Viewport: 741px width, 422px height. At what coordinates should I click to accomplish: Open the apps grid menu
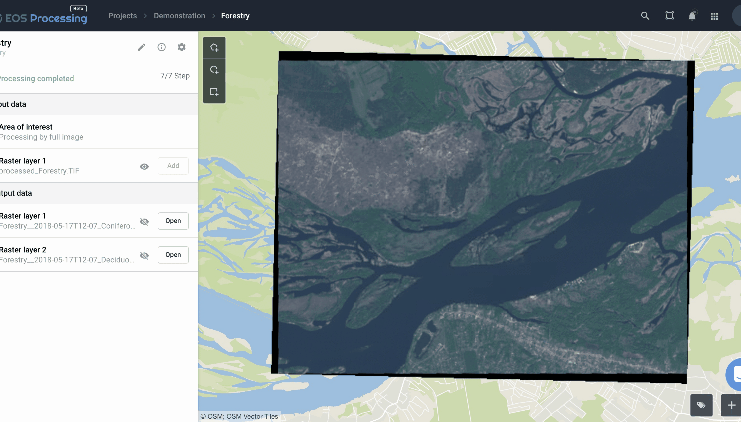tap(714, 16)
